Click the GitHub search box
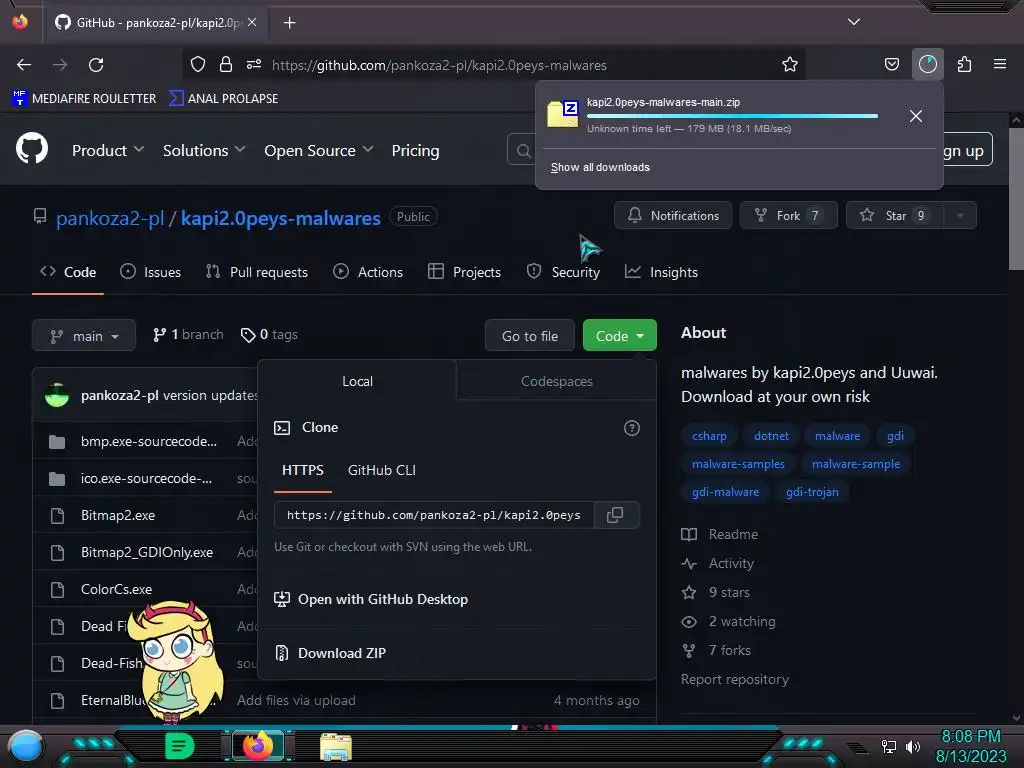This screenshot has height=768, width=1024. click(x=521, y=150)
